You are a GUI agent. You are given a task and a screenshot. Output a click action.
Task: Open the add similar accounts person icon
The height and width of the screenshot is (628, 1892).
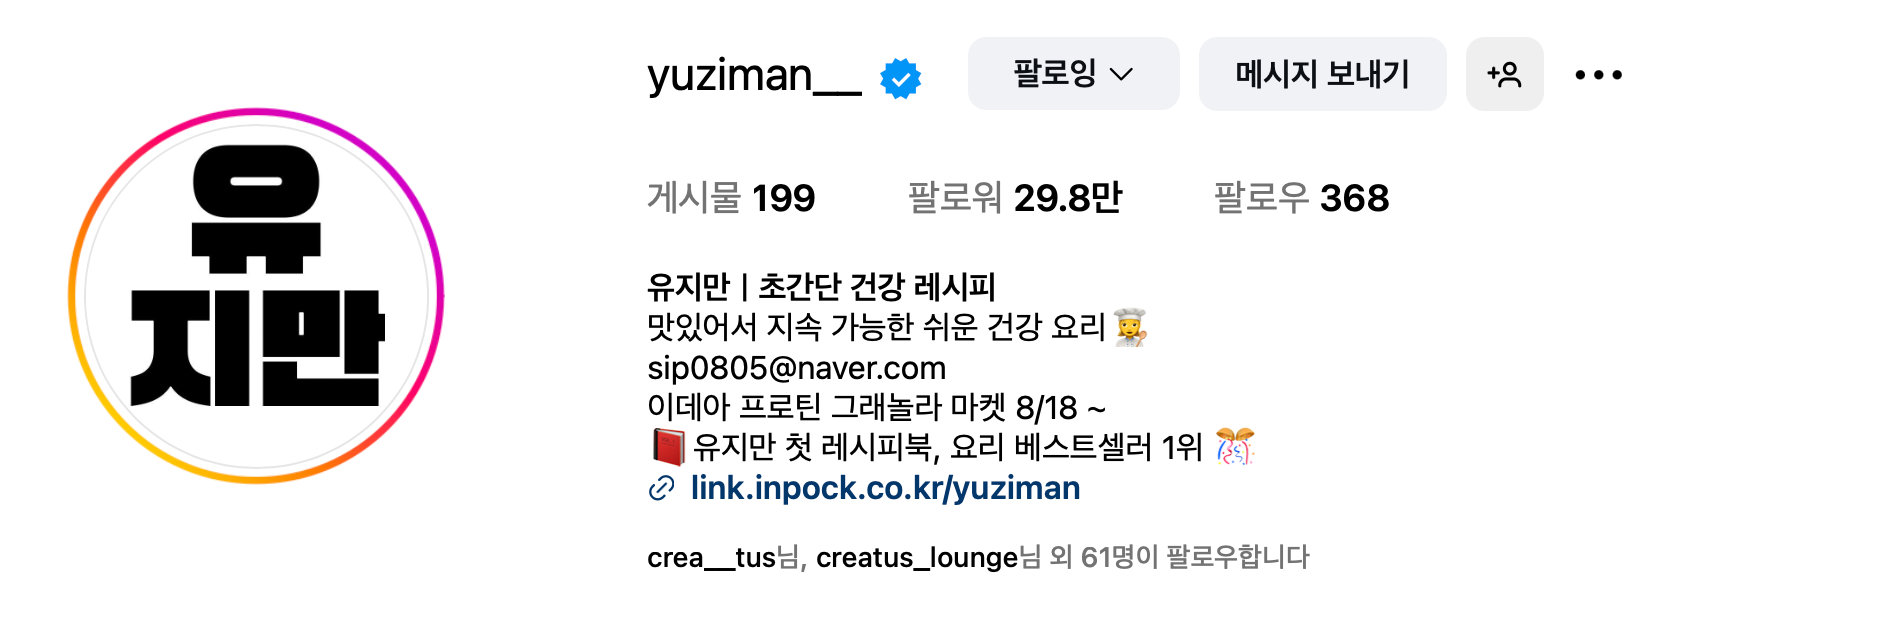pyautogui.click(x=1504, y=74)
